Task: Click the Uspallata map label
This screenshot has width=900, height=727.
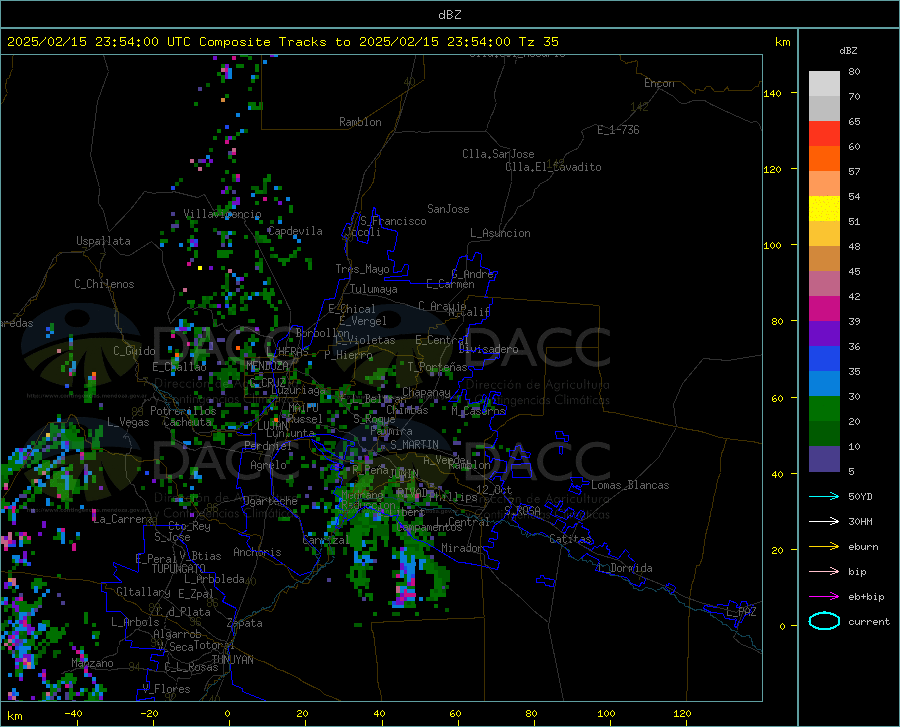Action: (103, 241)
